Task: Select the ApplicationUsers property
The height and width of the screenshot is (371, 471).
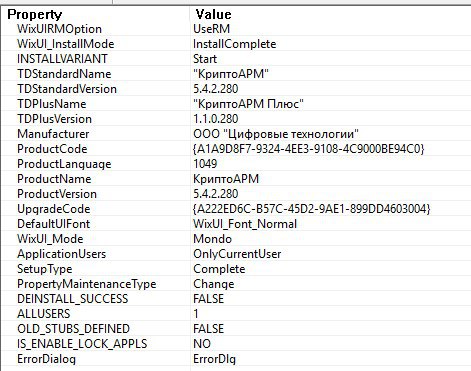Action: coord(61,254)
